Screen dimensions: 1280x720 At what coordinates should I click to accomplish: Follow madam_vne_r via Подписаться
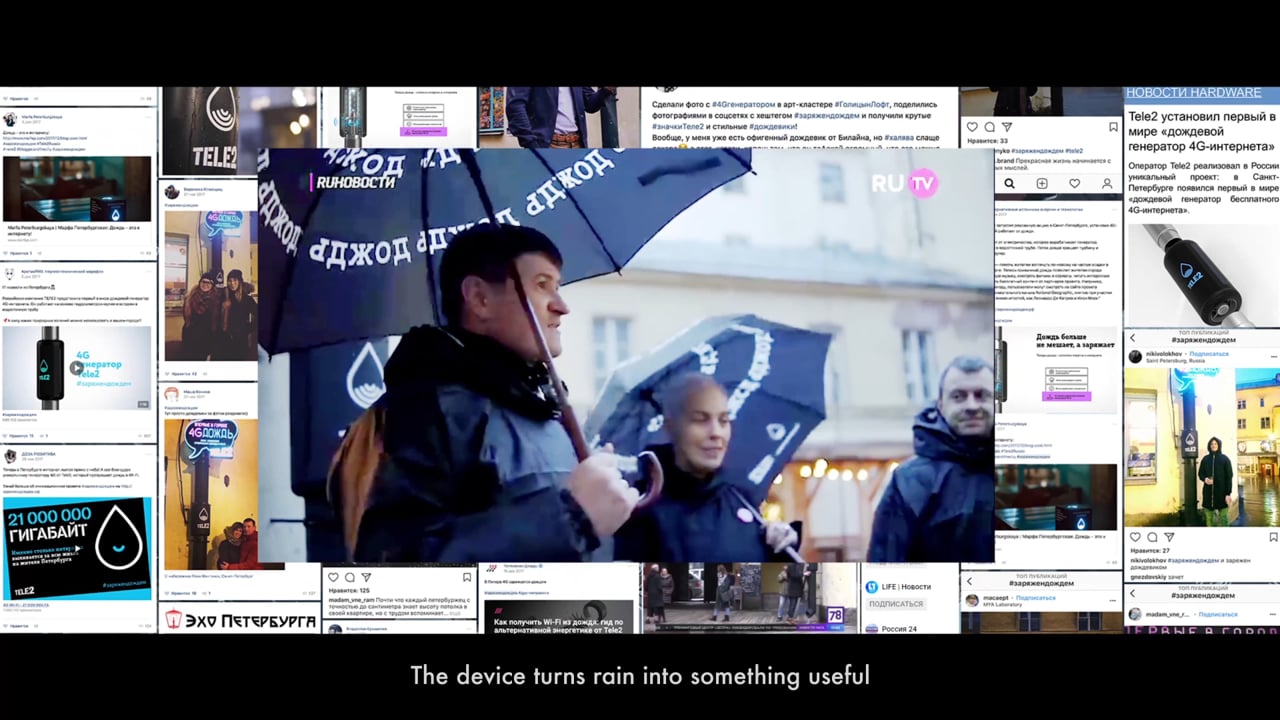point(1218,614)
